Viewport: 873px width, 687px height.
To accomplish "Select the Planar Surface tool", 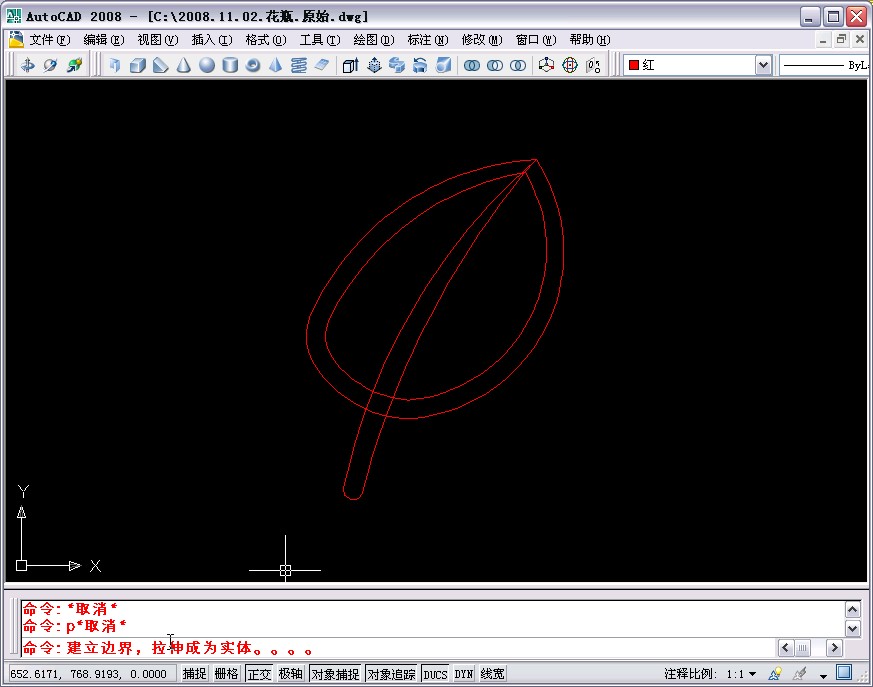I will (322, 65).
